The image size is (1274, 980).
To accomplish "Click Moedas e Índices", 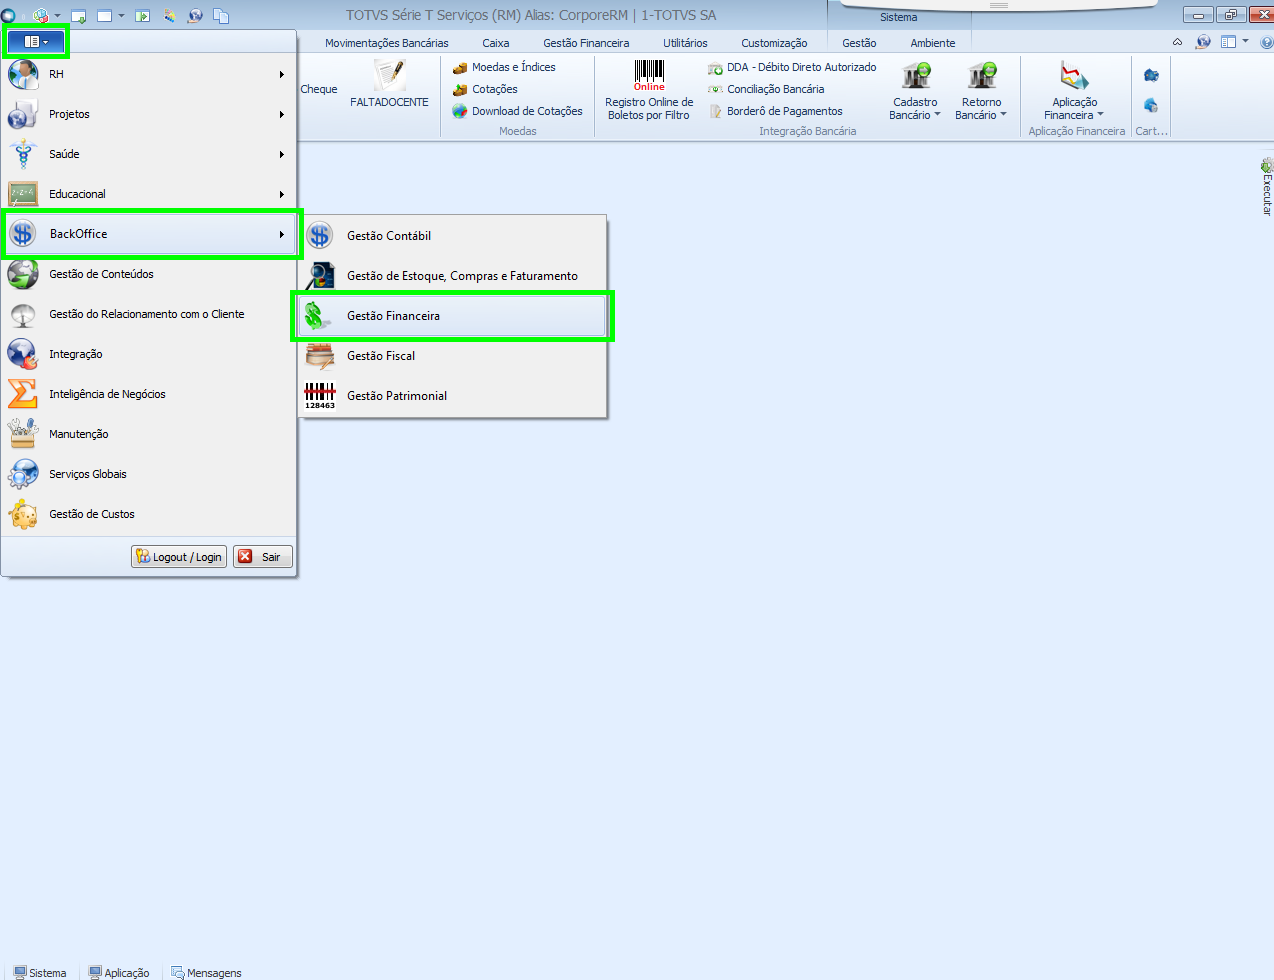I will tap(504, 67).
